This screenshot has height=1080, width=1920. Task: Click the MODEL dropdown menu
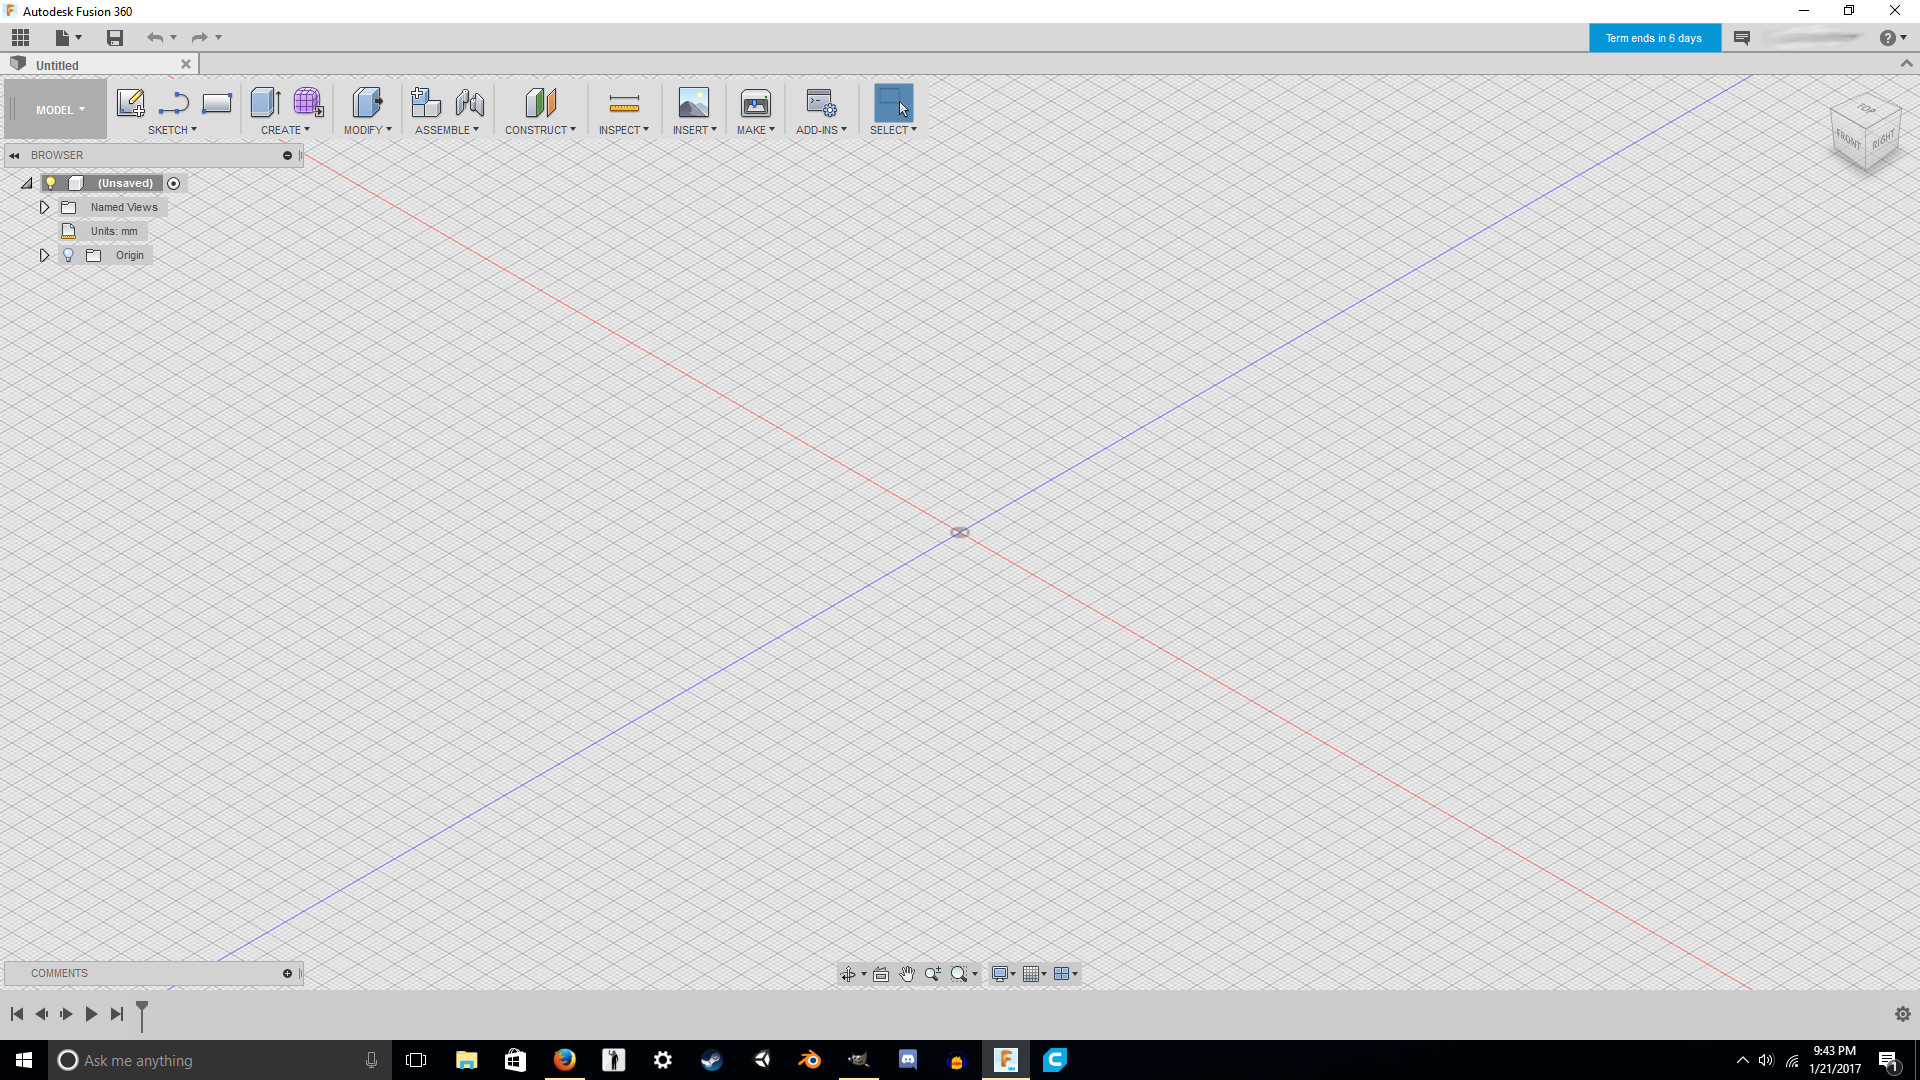(x=58, y=108)
